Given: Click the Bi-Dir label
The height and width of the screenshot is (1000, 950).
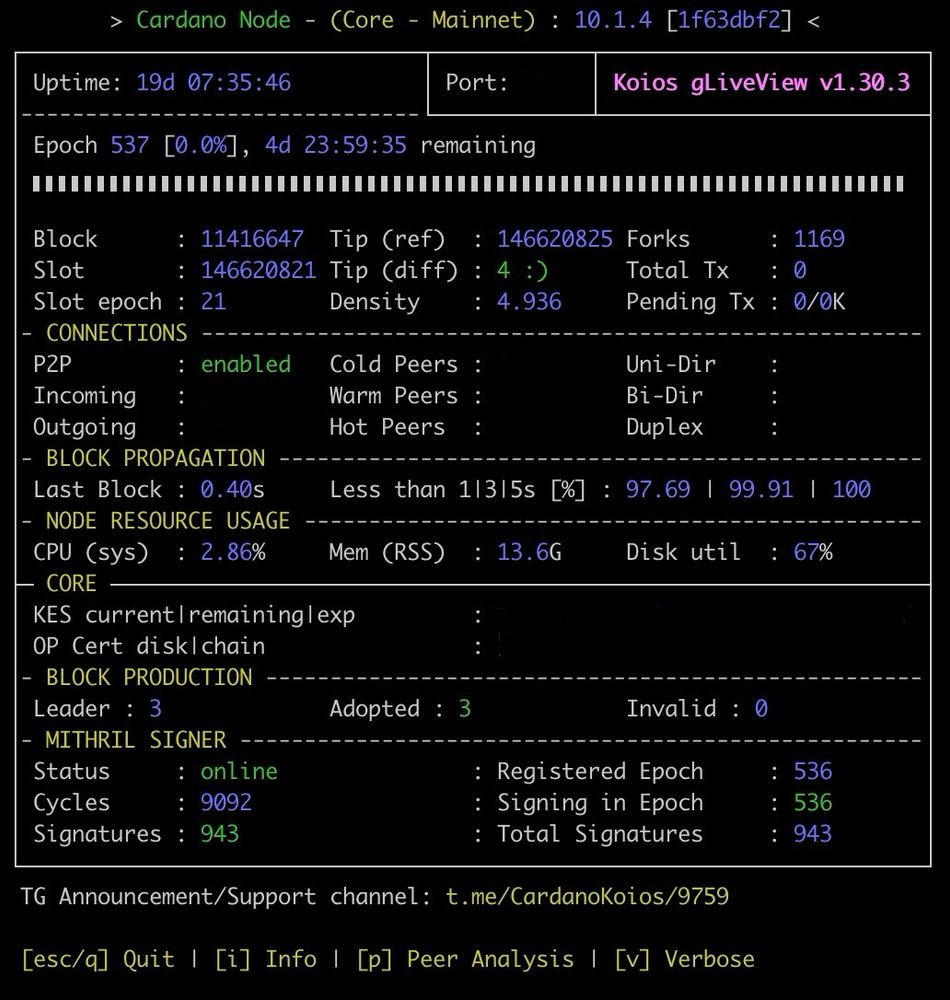Looking at the screenshot, I should point(664,395).
